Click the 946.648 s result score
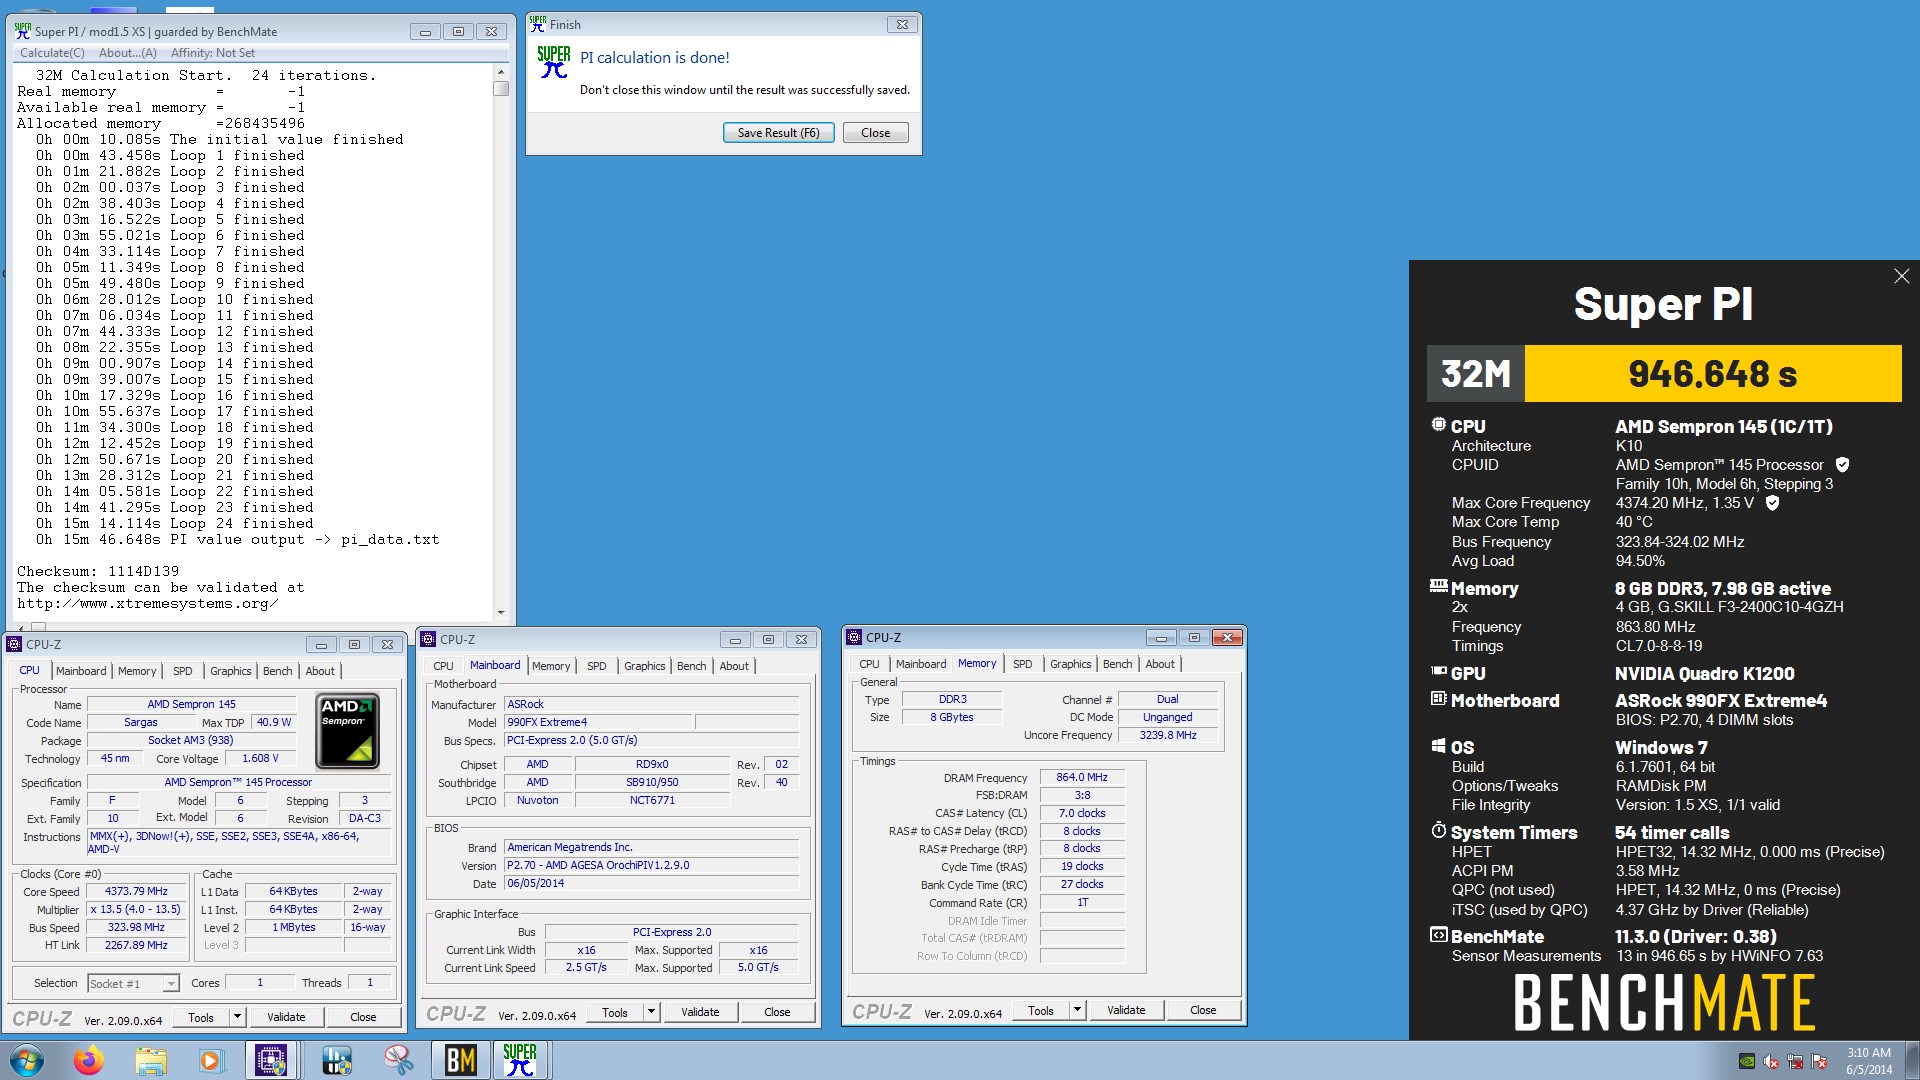 (x=1713, y=373)
